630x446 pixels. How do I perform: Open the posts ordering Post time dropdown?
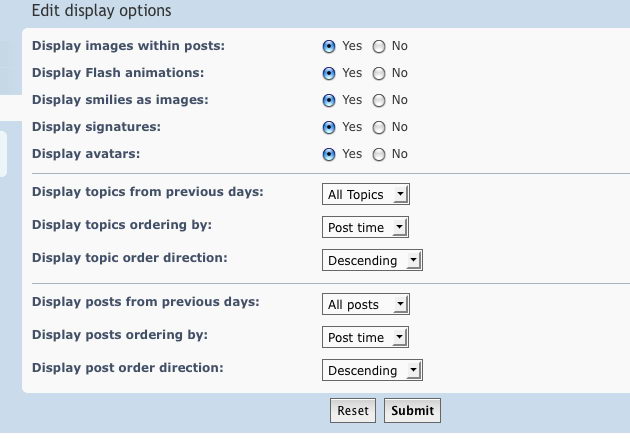[x=365, y=337]
